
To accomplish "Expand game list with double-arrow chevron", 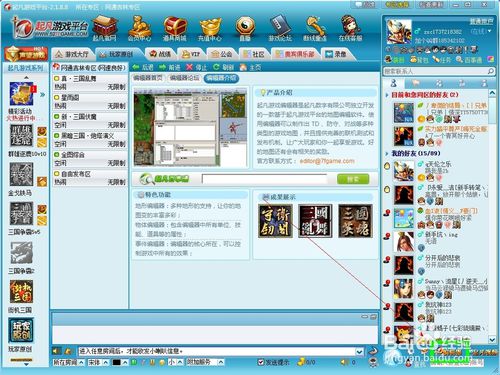I will [42, 95].
